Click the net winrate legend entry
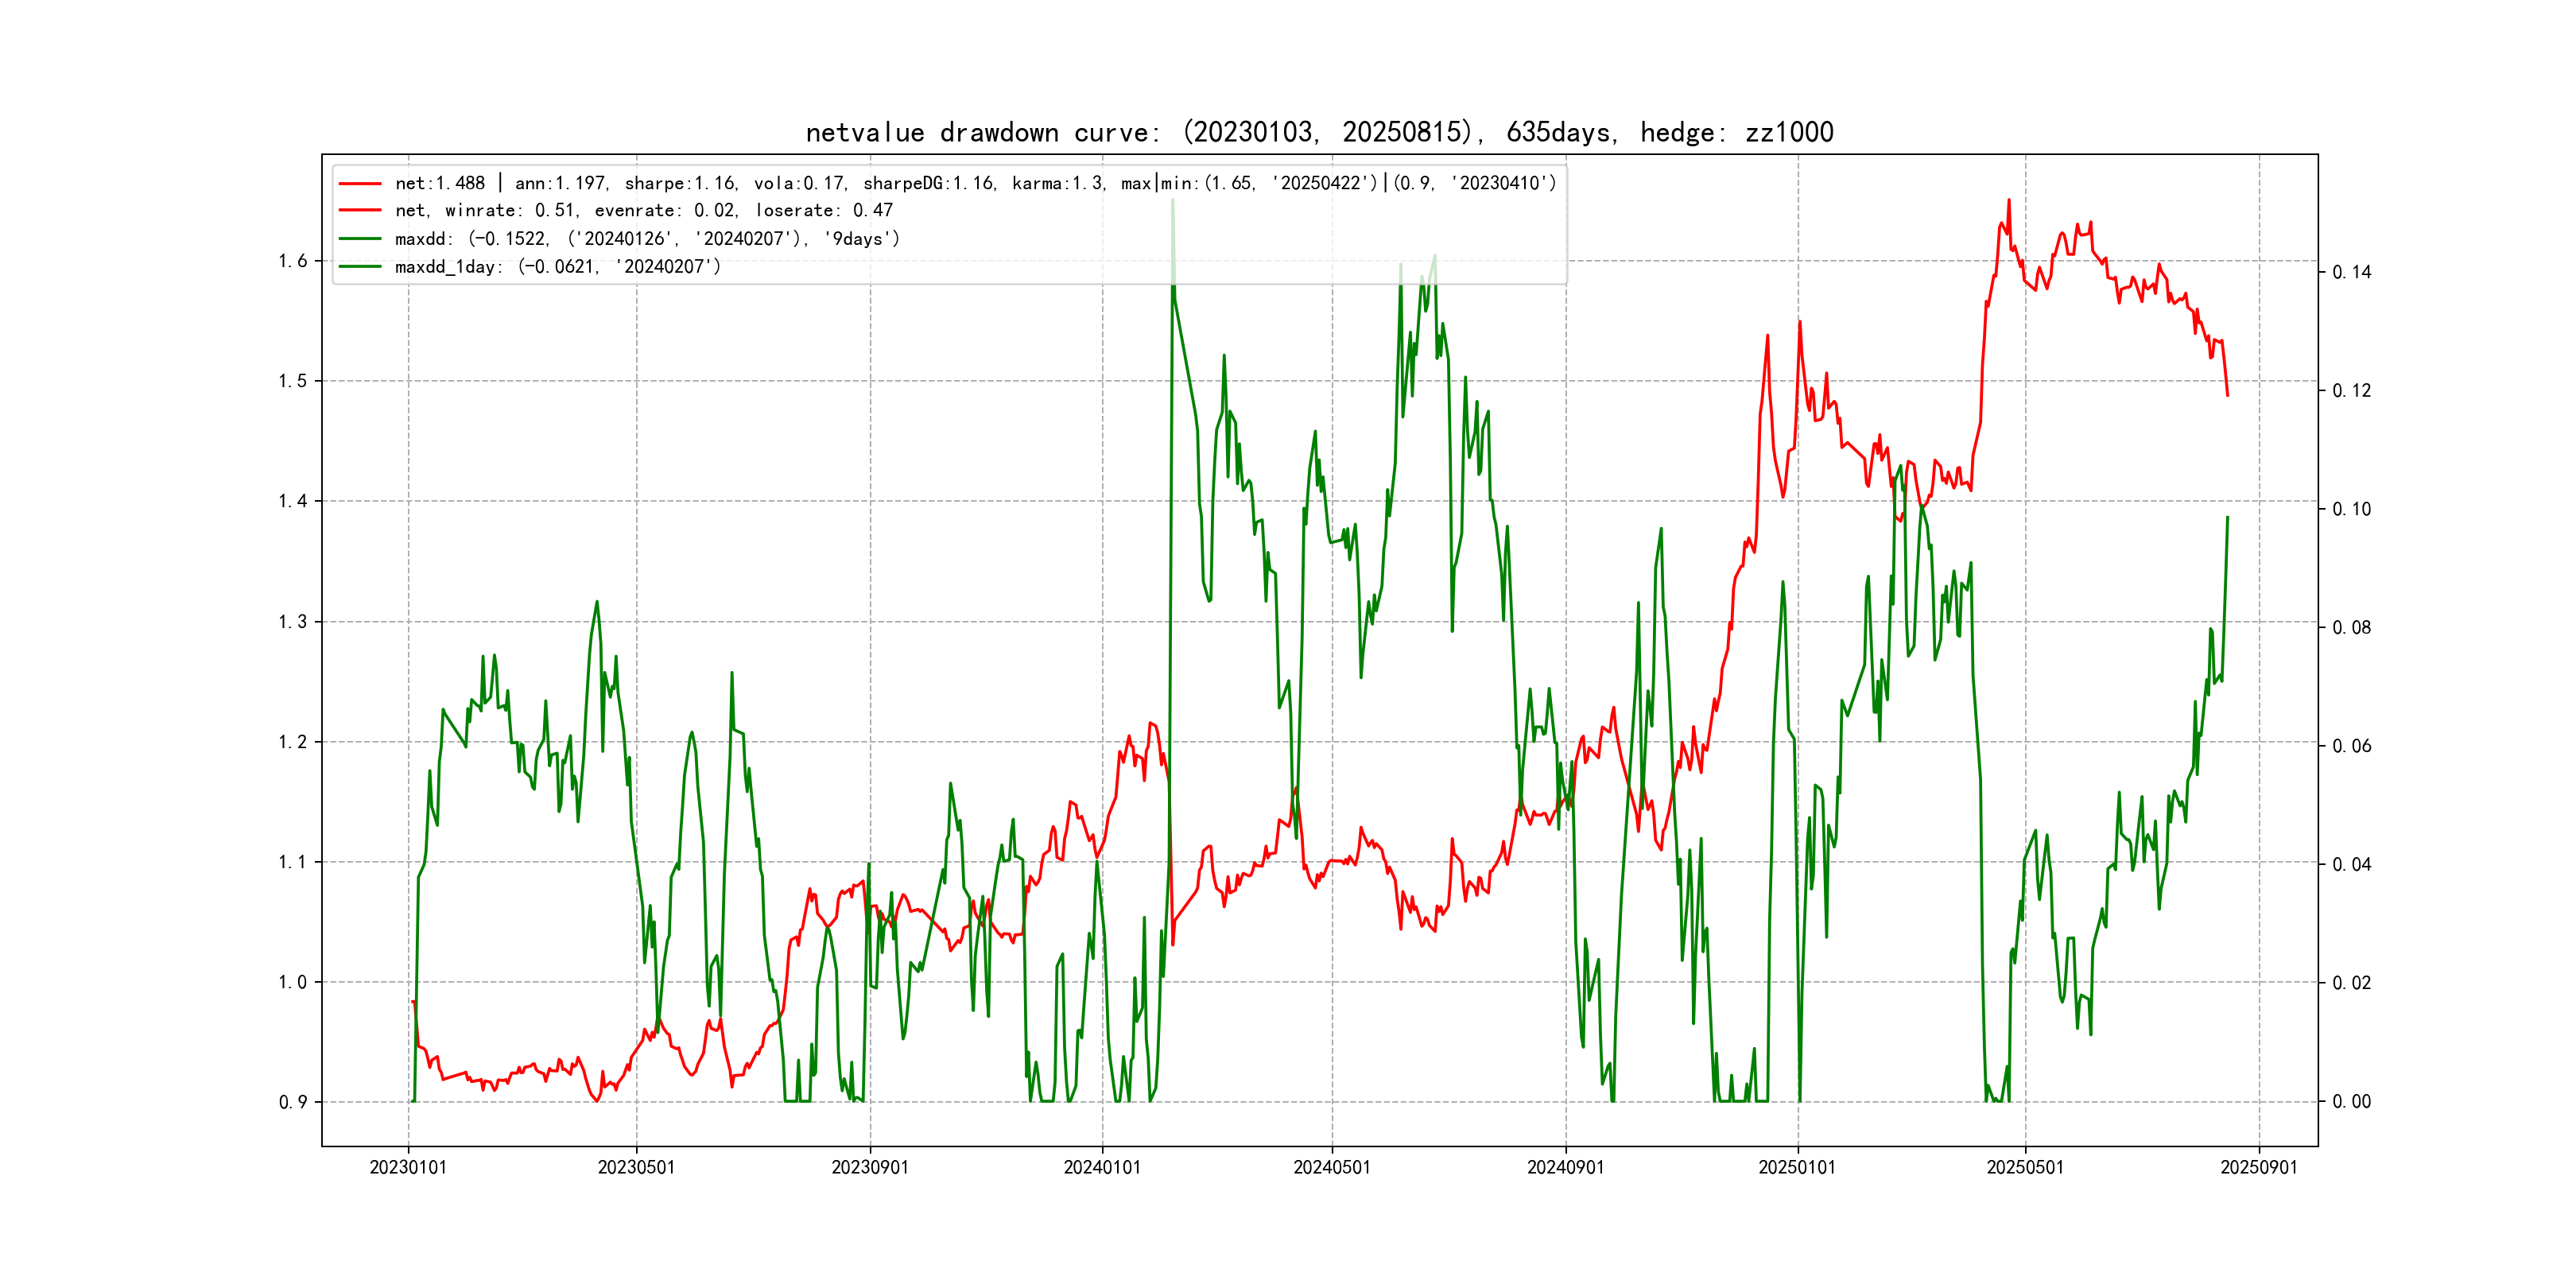Screen dimensions: 2576x1288 (643, 211)
